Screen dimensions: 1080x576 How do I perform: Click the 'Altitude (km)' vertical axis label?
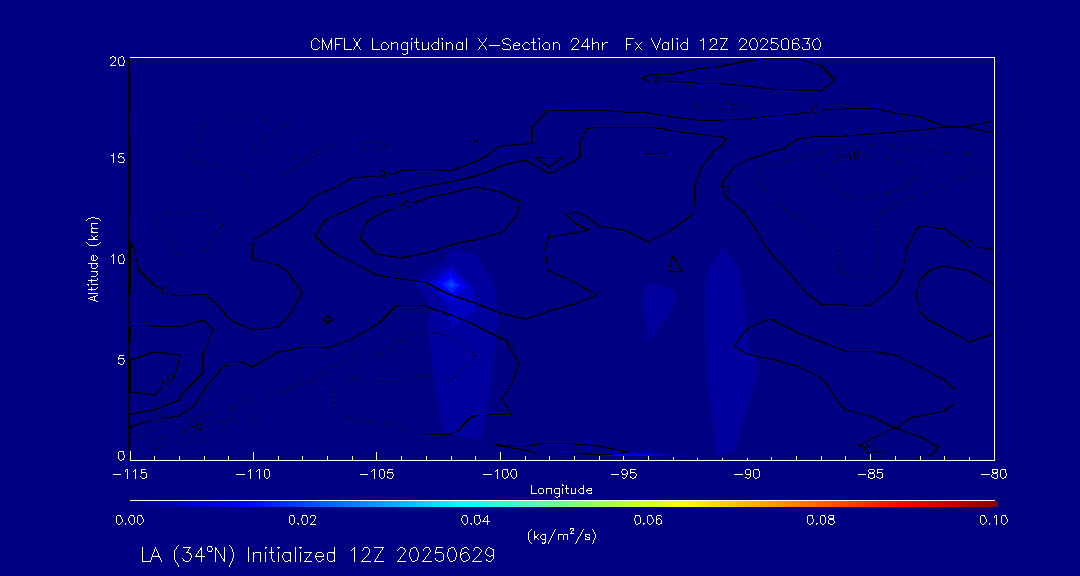pos(93,258)
